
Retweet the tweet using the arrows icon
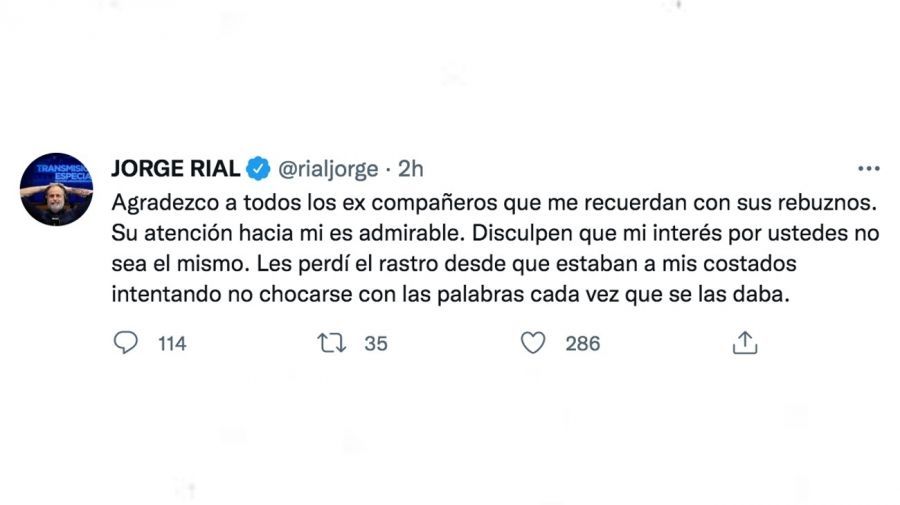pyautogui.click(x=330, y=343)
